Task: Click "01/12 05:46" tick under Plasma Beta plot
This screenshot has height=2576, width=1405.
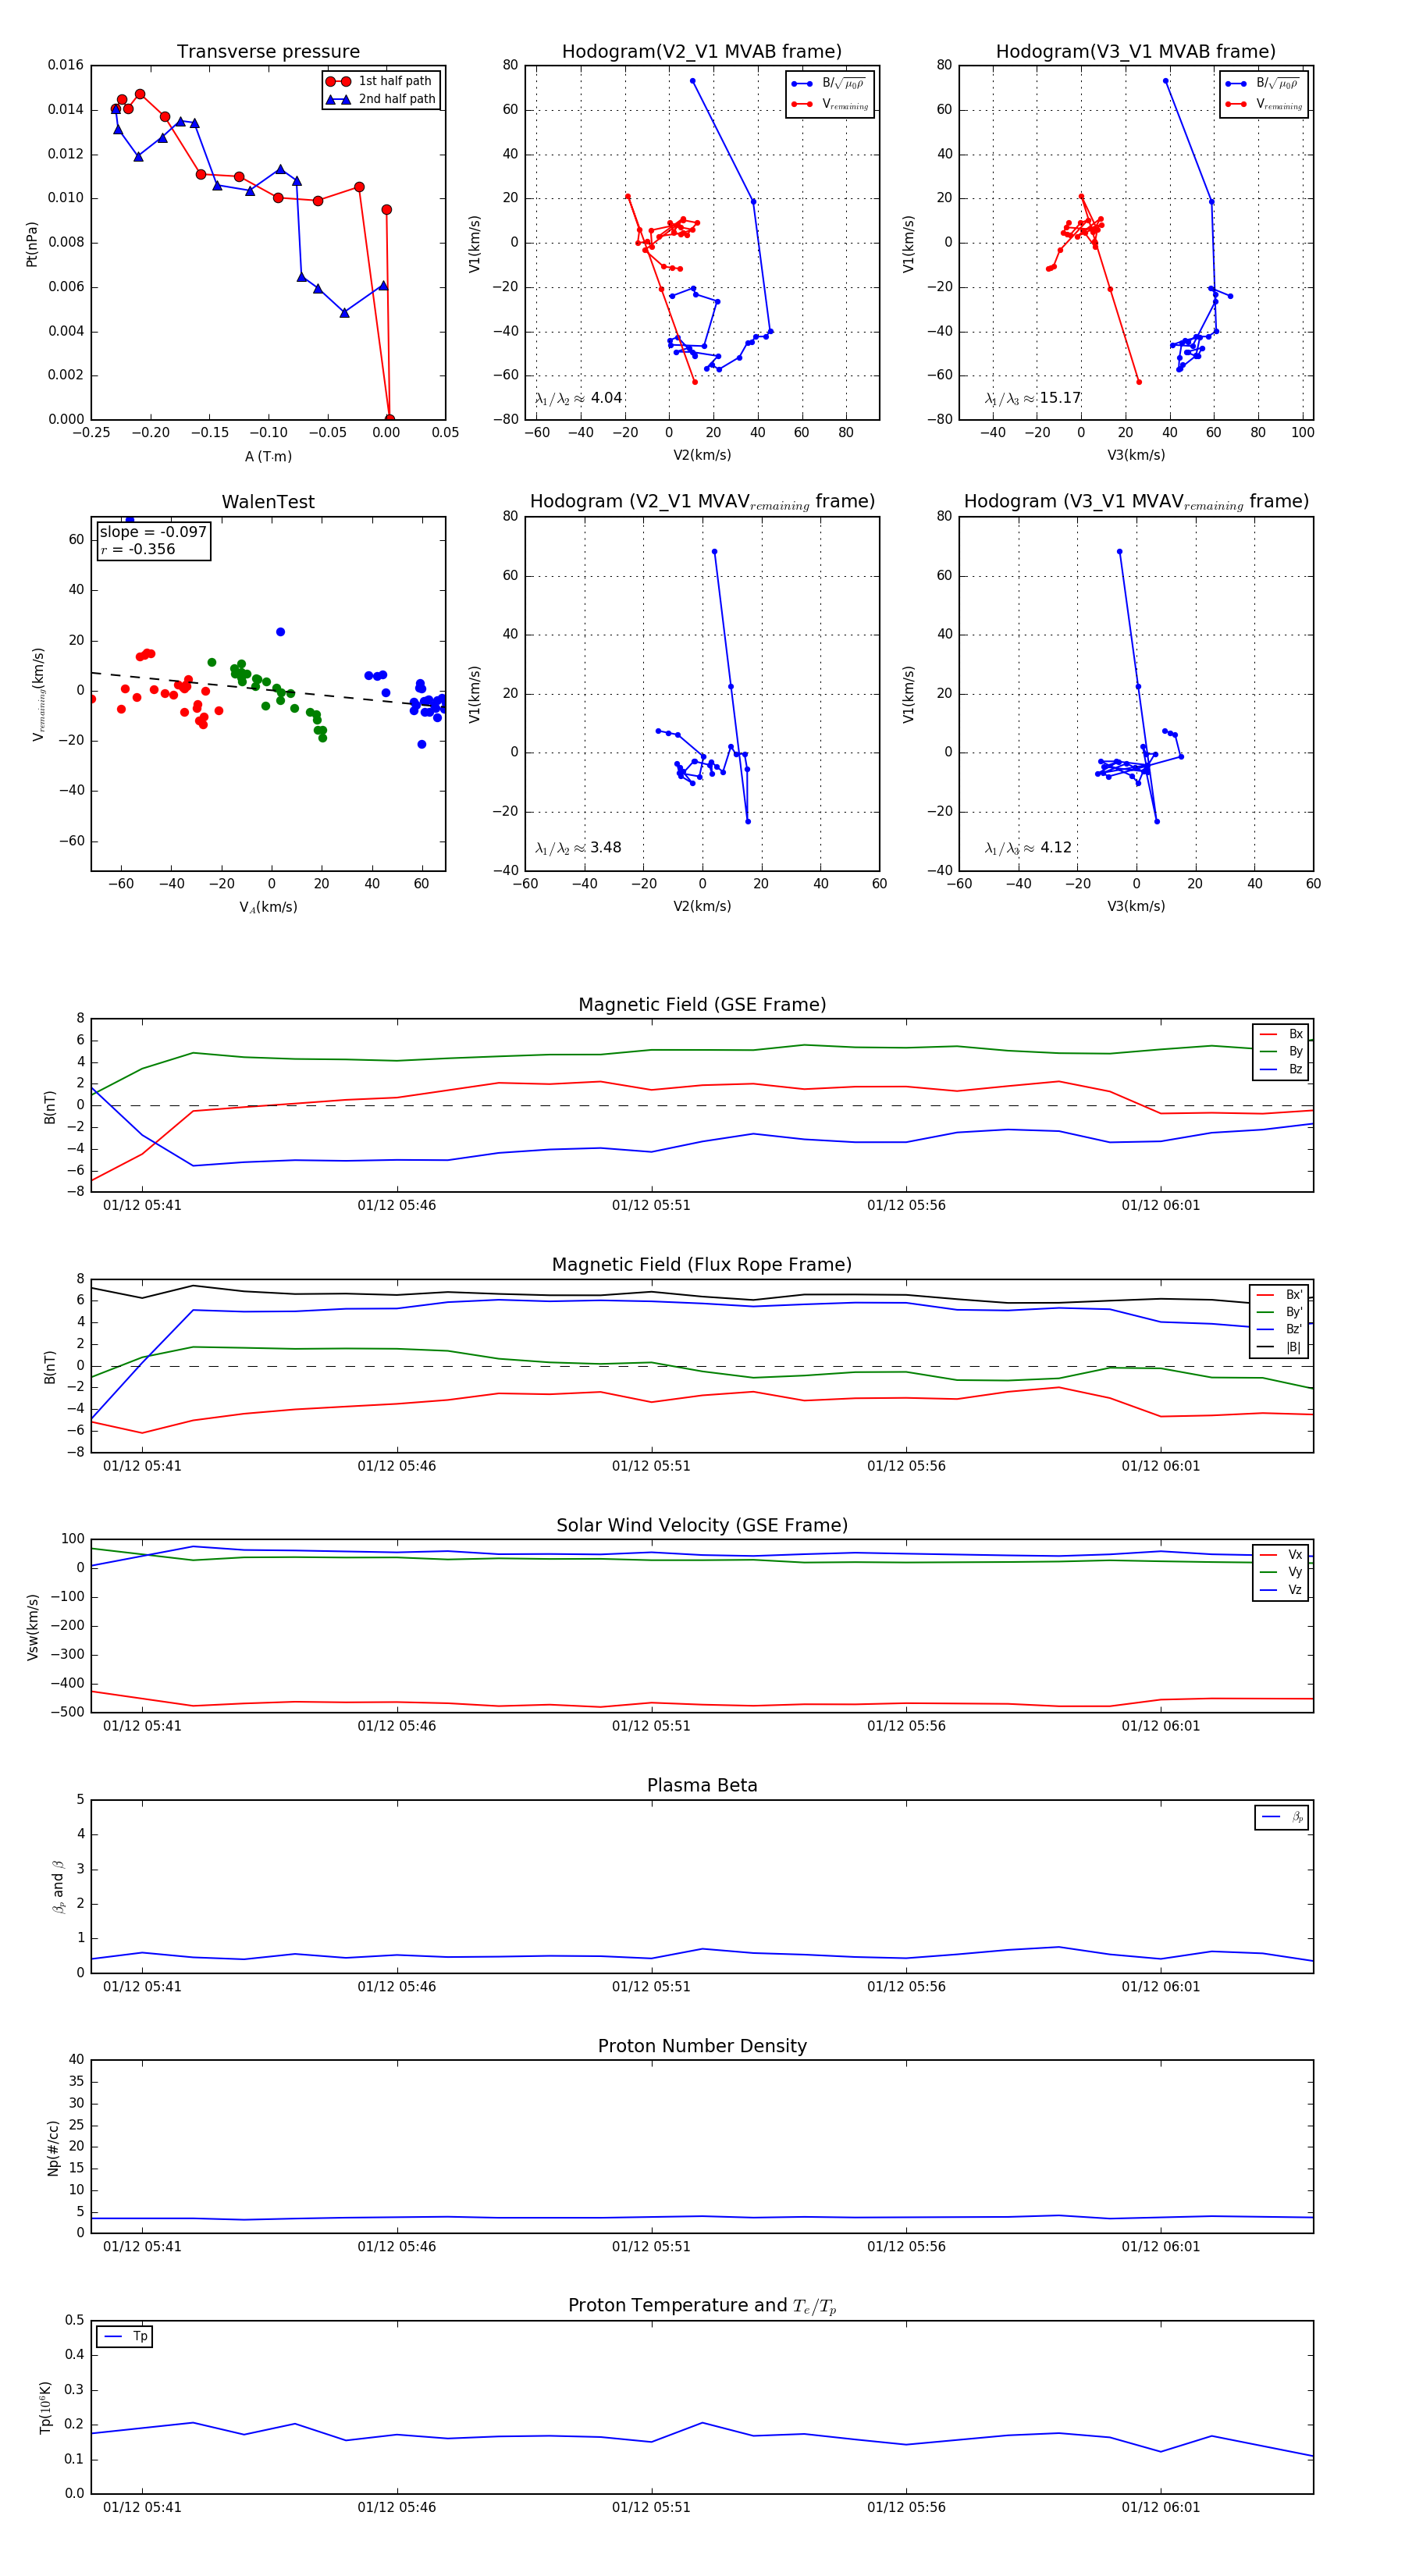Action: pyautogui.click(x=397, y=1987)
